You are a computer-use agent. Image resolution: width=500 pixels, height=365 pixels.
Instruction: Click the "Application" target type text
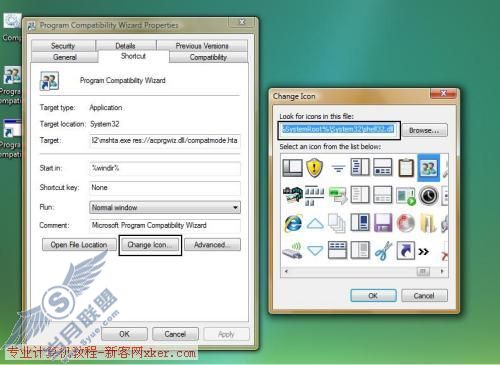[106, 107]
